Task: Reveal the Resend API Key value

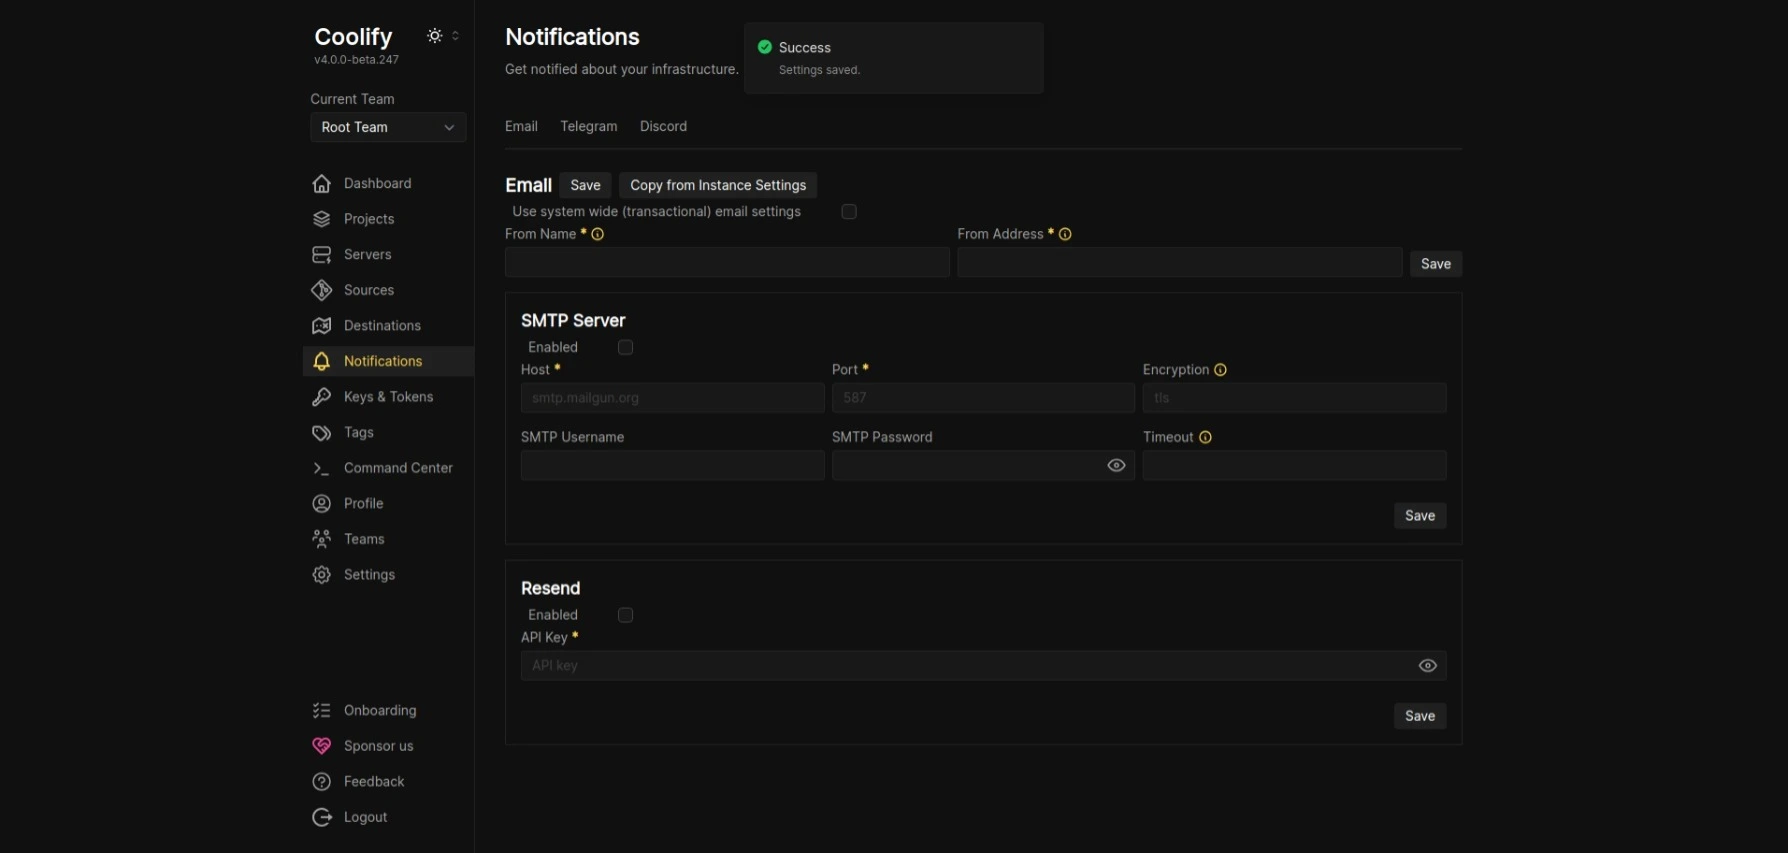Action: 1427,666
